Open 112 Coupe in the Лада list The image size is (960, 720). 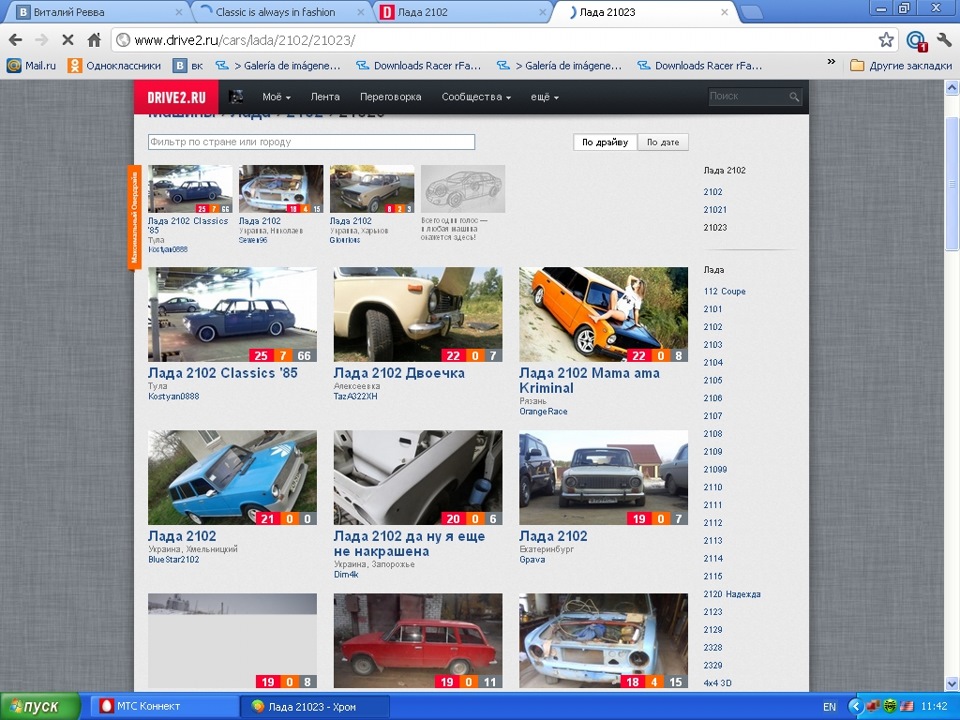(x=724, y=291)
